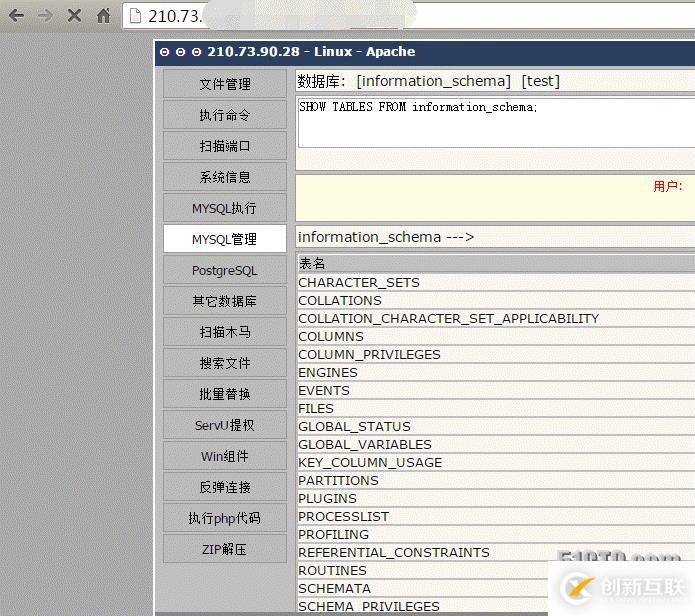Select 执行php代码 sidebar item
The width and height of the screenshot is (695, 616).
(225, 518)
